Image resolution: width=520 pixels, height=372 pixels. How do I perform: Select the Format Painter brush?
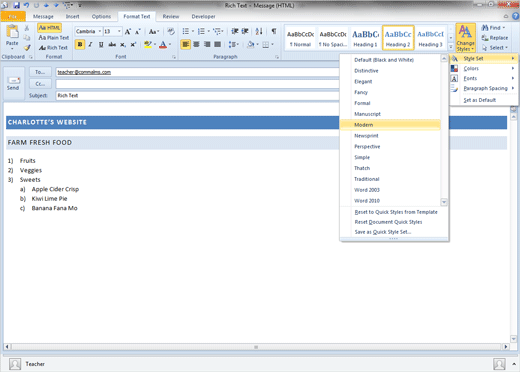(x=27, y=48)
